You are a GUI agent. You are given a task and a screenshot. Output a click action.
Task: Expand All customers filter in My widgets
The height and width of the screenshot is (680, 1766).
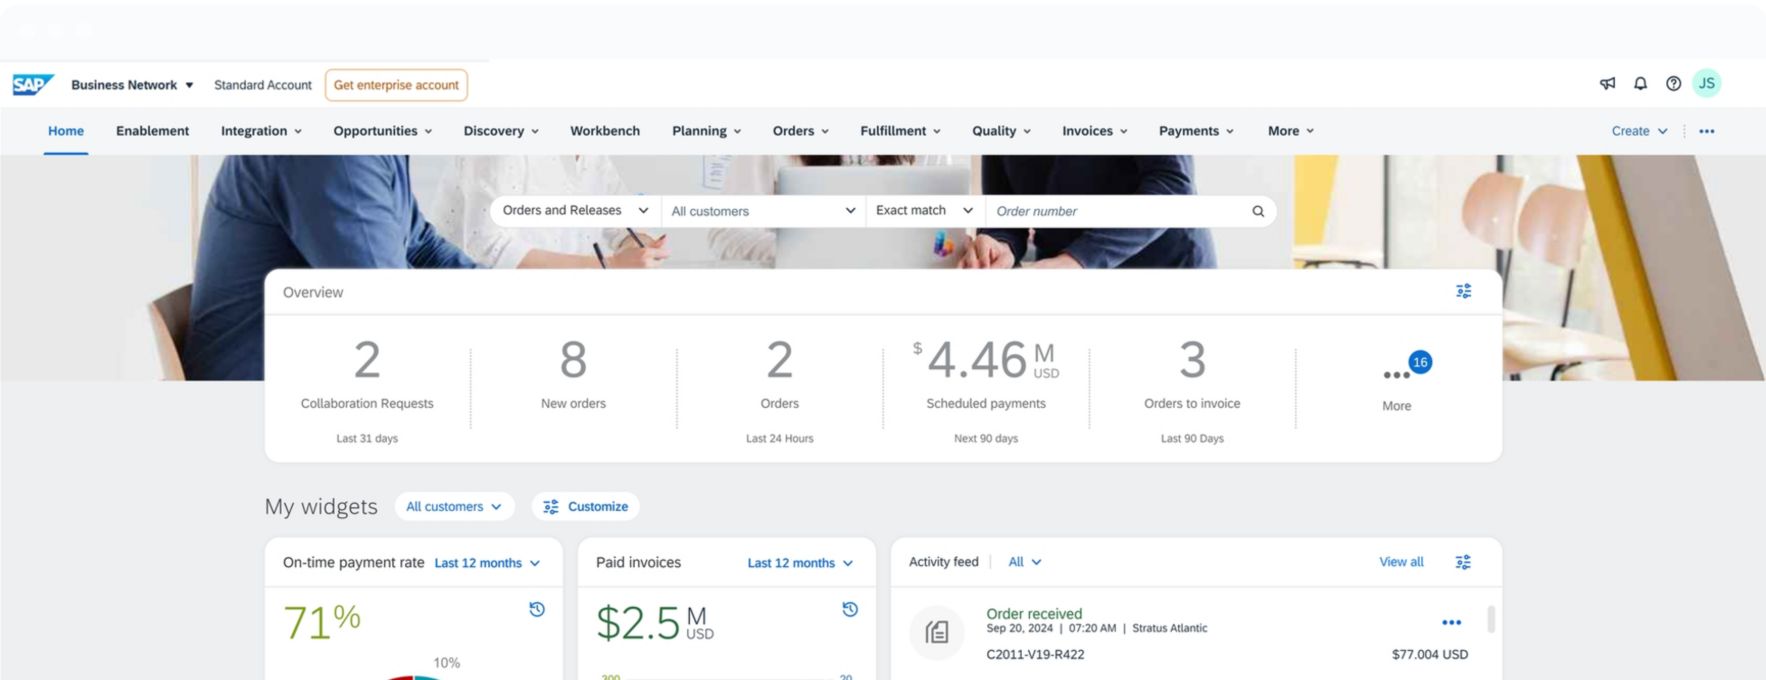(454, 507)
